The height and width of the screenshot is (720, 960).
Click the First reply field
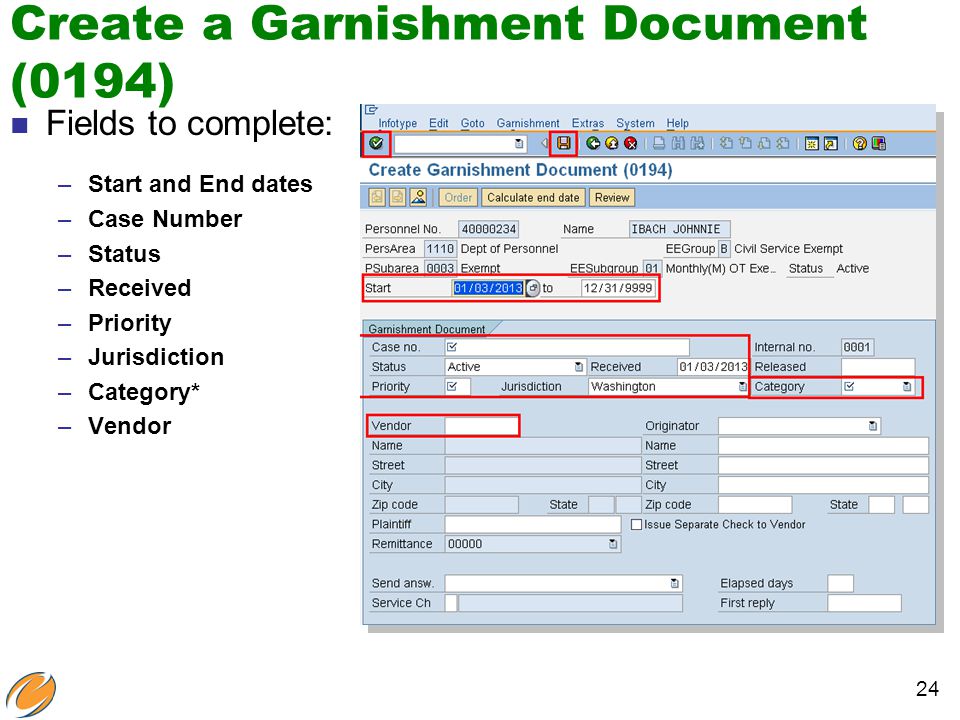864,603
